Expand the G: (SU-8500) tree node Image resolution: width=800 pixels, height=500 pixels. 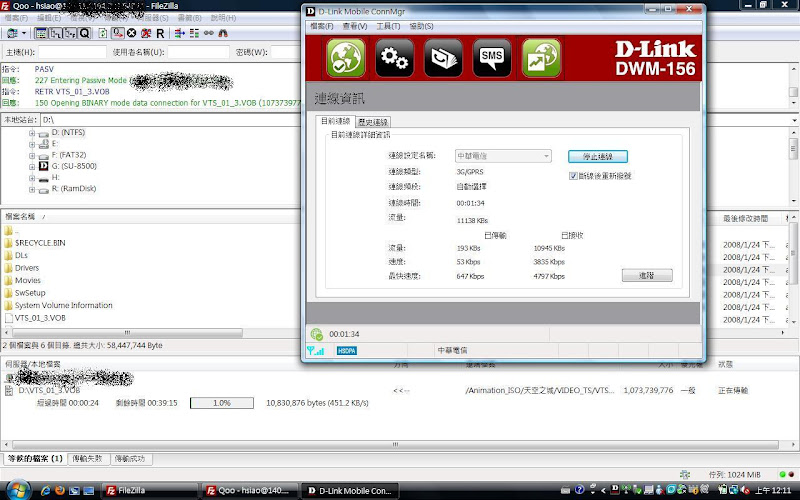click(32, 166)
